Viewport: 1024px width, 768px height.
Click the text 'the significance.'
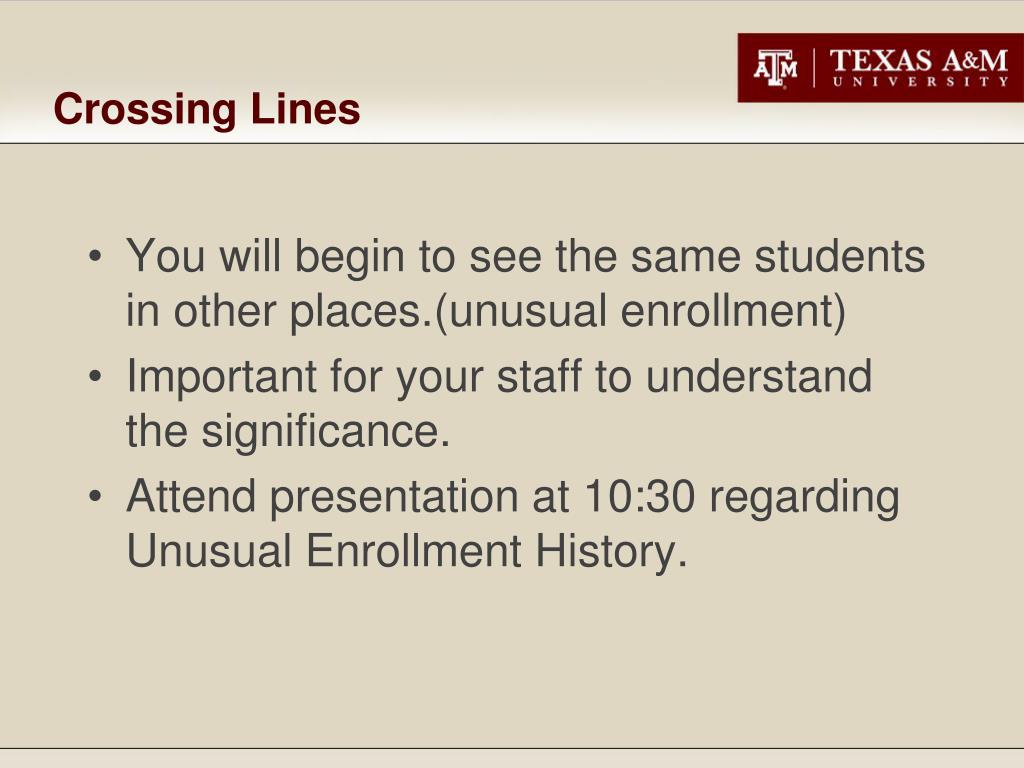coord(288,432)
